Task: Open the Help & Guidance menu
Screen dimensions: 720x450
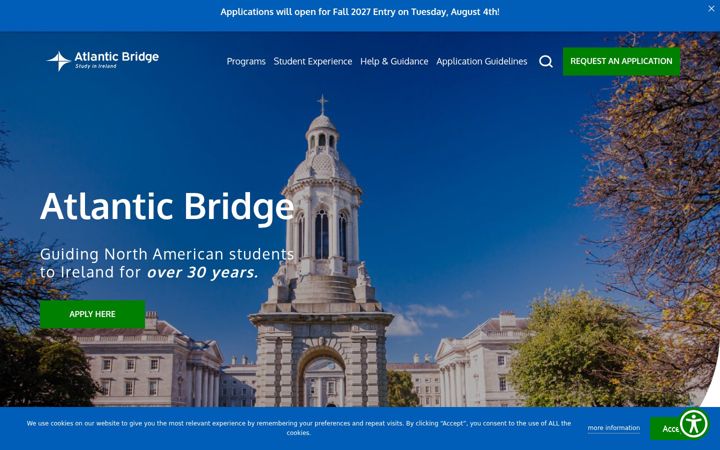Action: tap(394, 61)
